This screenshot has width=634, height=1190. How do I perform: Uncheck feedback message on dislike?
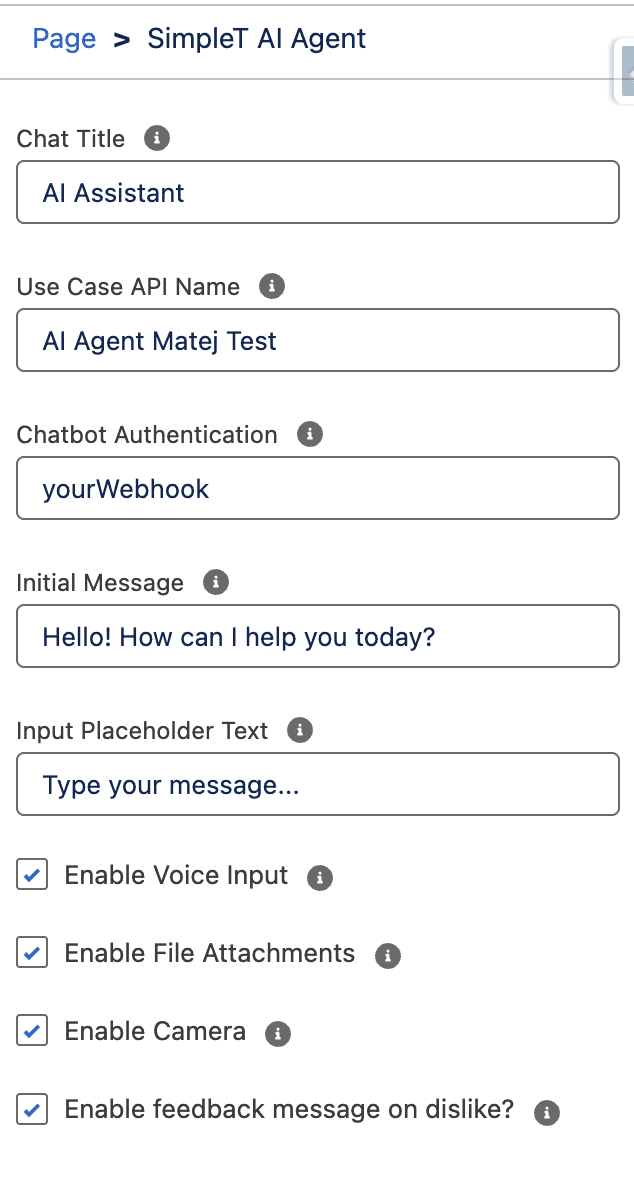pyautogui.click(x=31, y=1108)
